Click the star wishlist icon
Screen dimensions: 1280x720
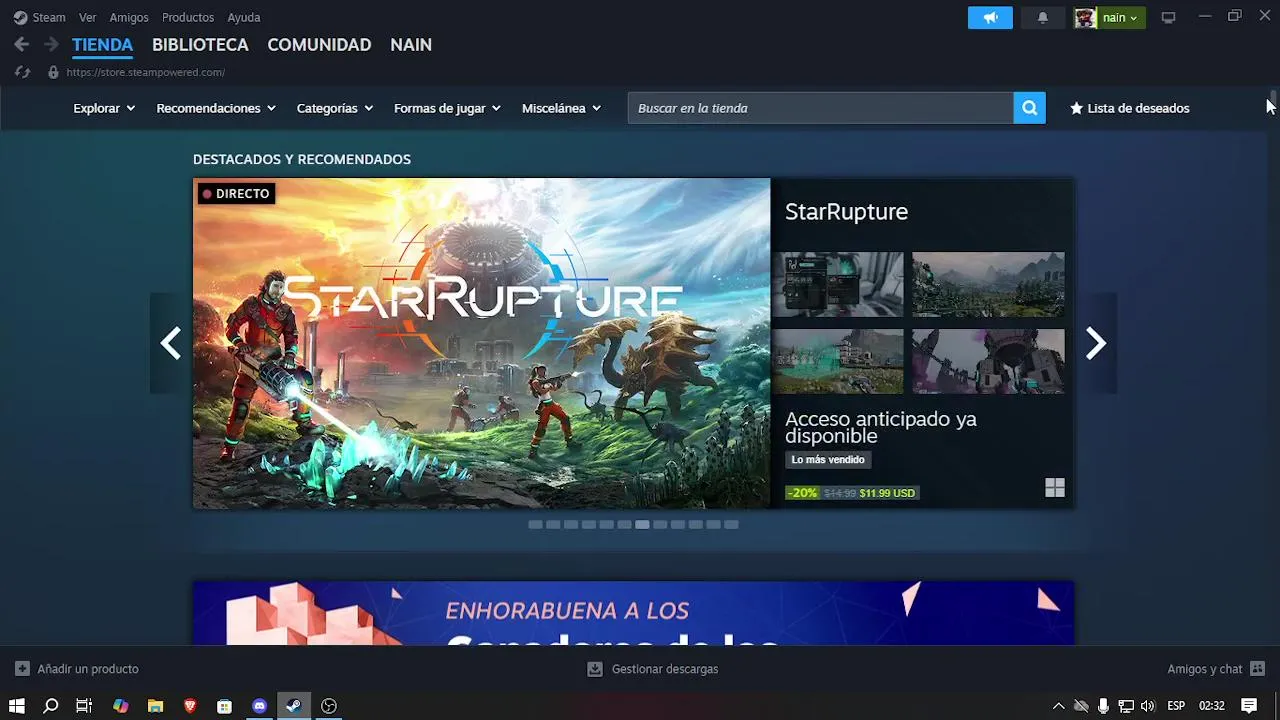[x=1076, y=108]
